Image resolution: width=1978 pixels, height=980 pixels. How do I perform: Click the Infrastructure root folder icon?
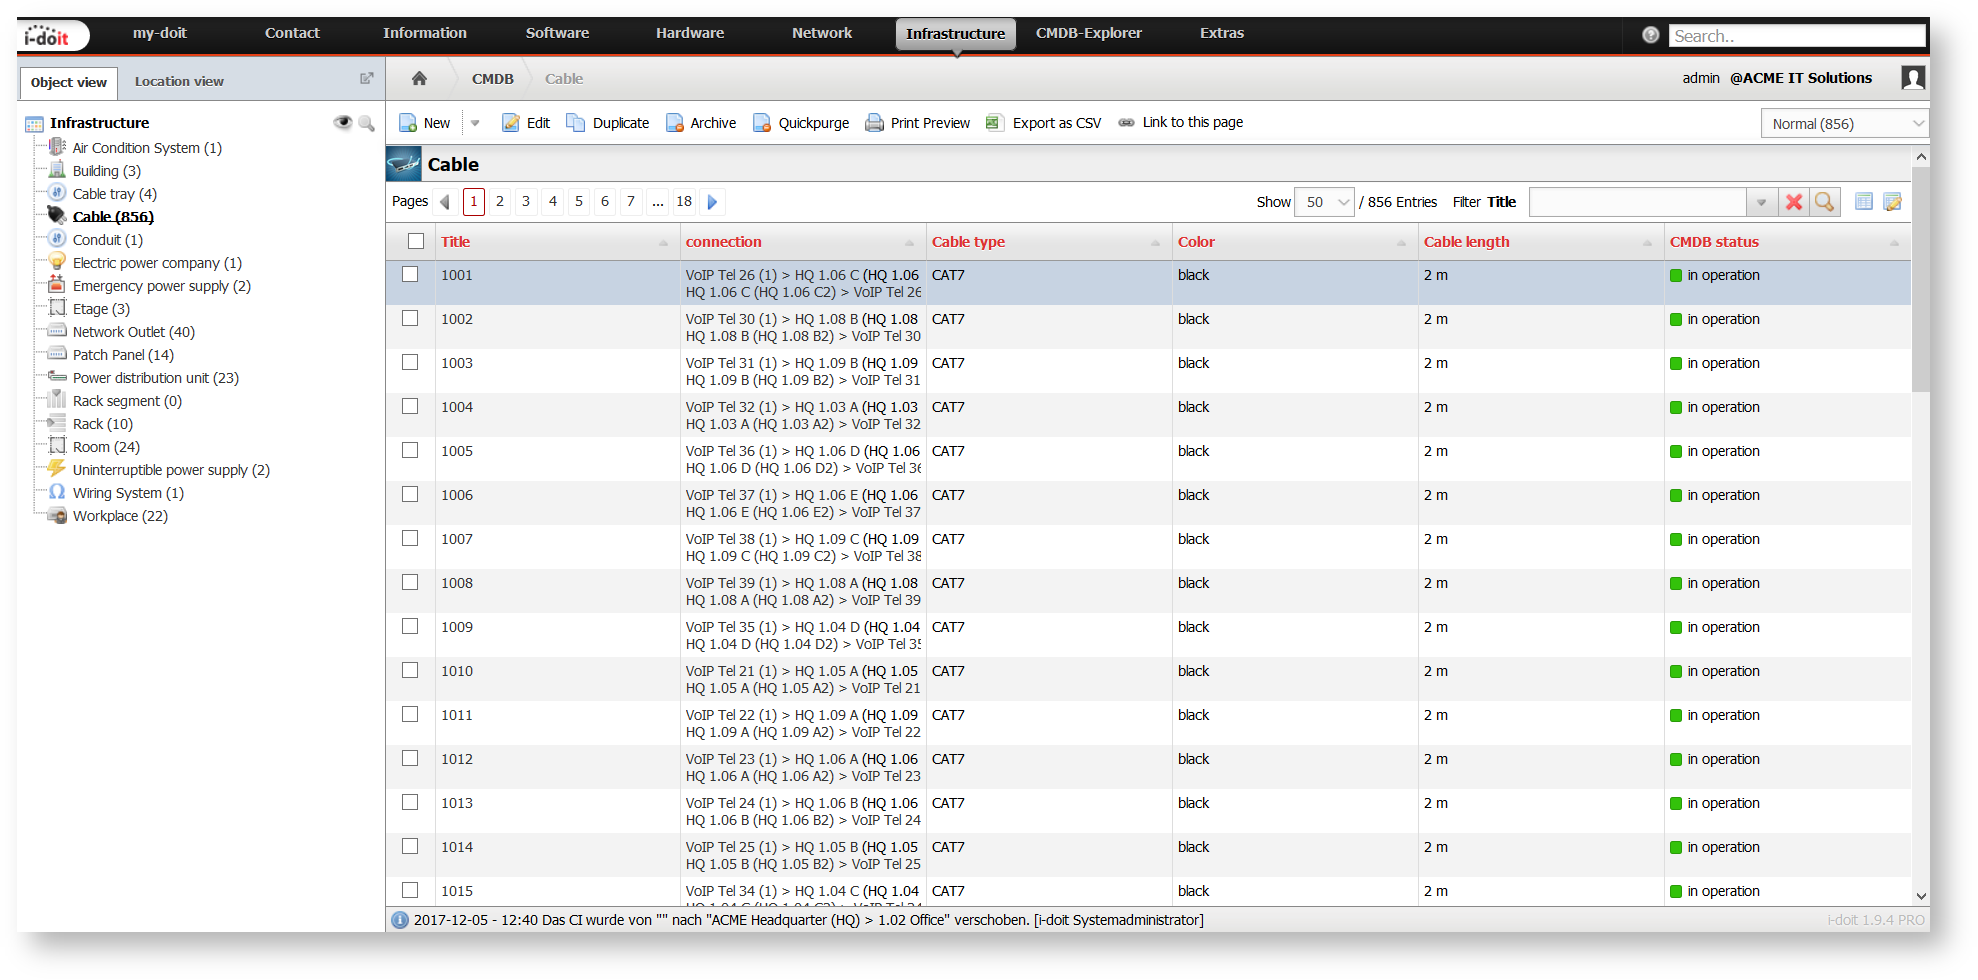pyautogui.click(x=34, y=124)
